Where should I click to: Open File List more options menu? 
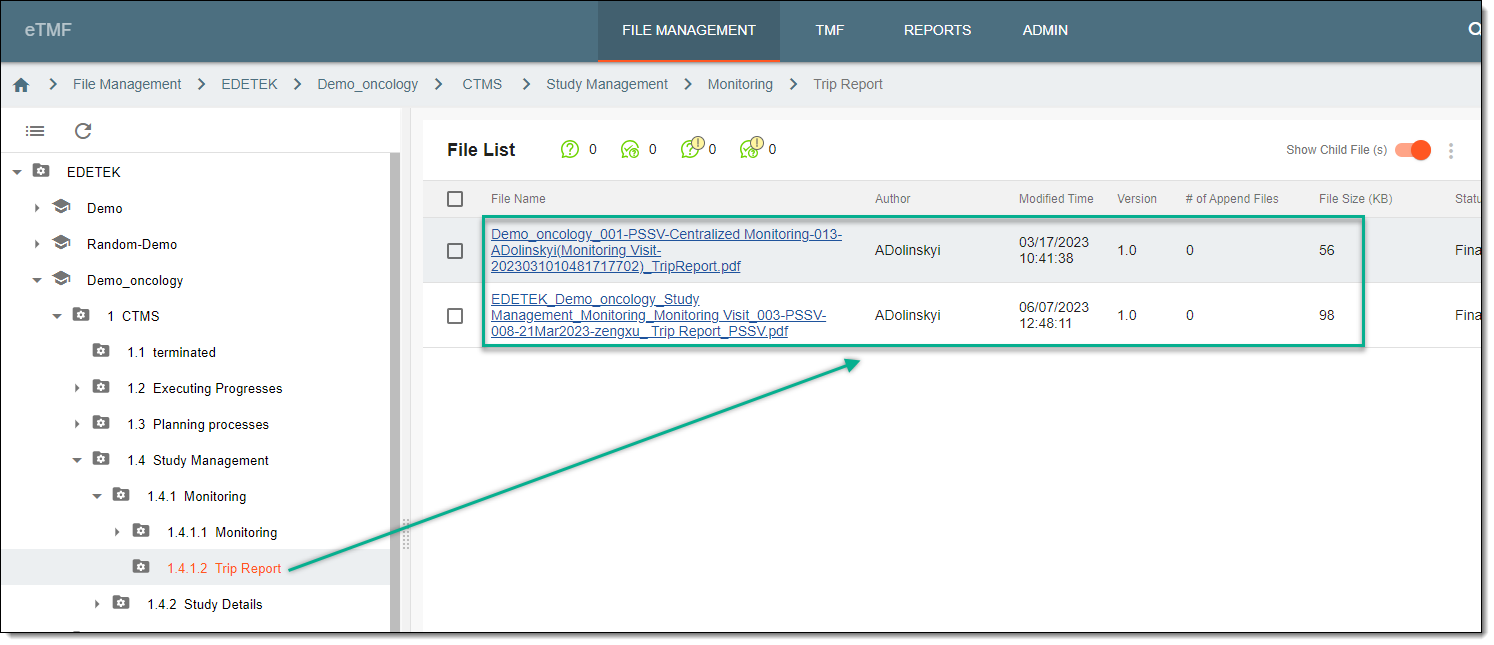pyautogui.click(x=1451, y=150)
